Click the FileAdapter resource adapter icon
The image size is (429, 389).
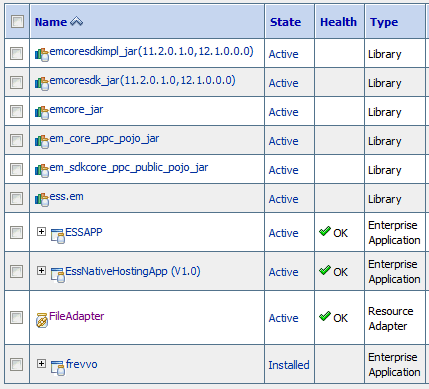pyautogui.click(x=42, y=320)
